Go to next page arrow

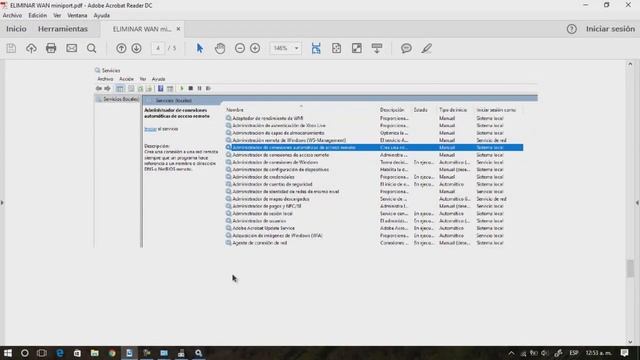pyautogui.click(x=136, y=48)
